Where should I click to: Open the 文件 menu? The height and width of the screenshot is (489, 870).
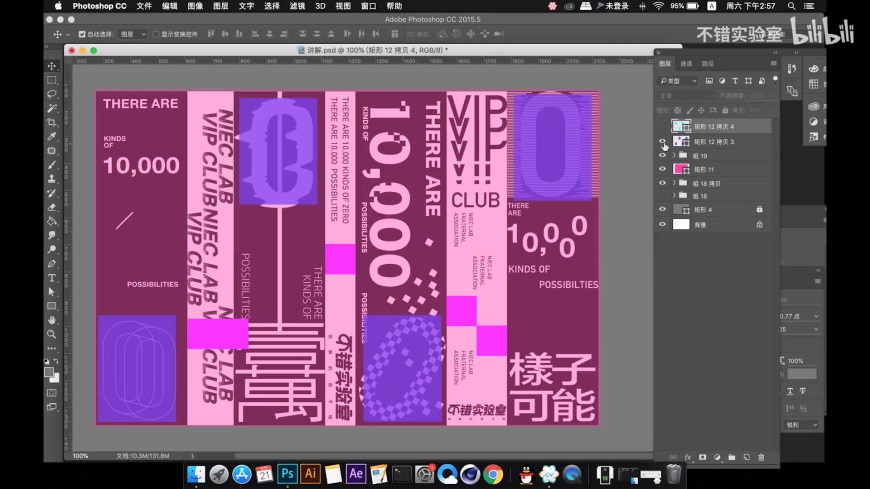pyautogui.click(x=144, y=6)
